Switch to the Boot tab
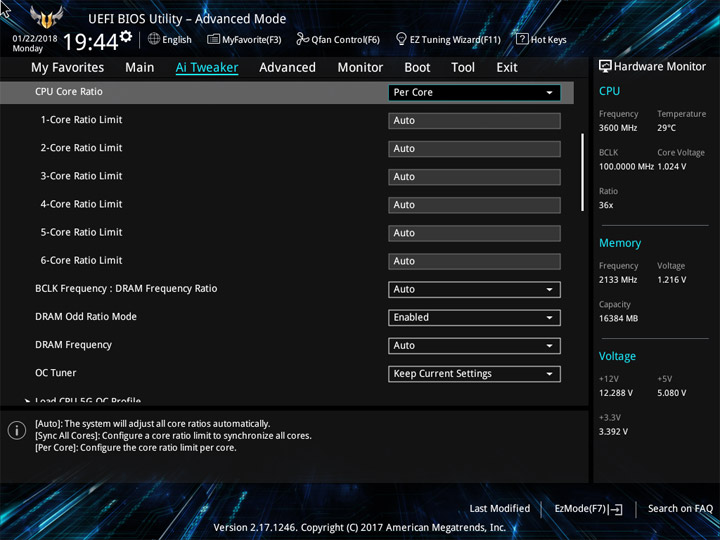Image resolution: width=720 pixels, height=540 pixels. (x=417, y=68)
